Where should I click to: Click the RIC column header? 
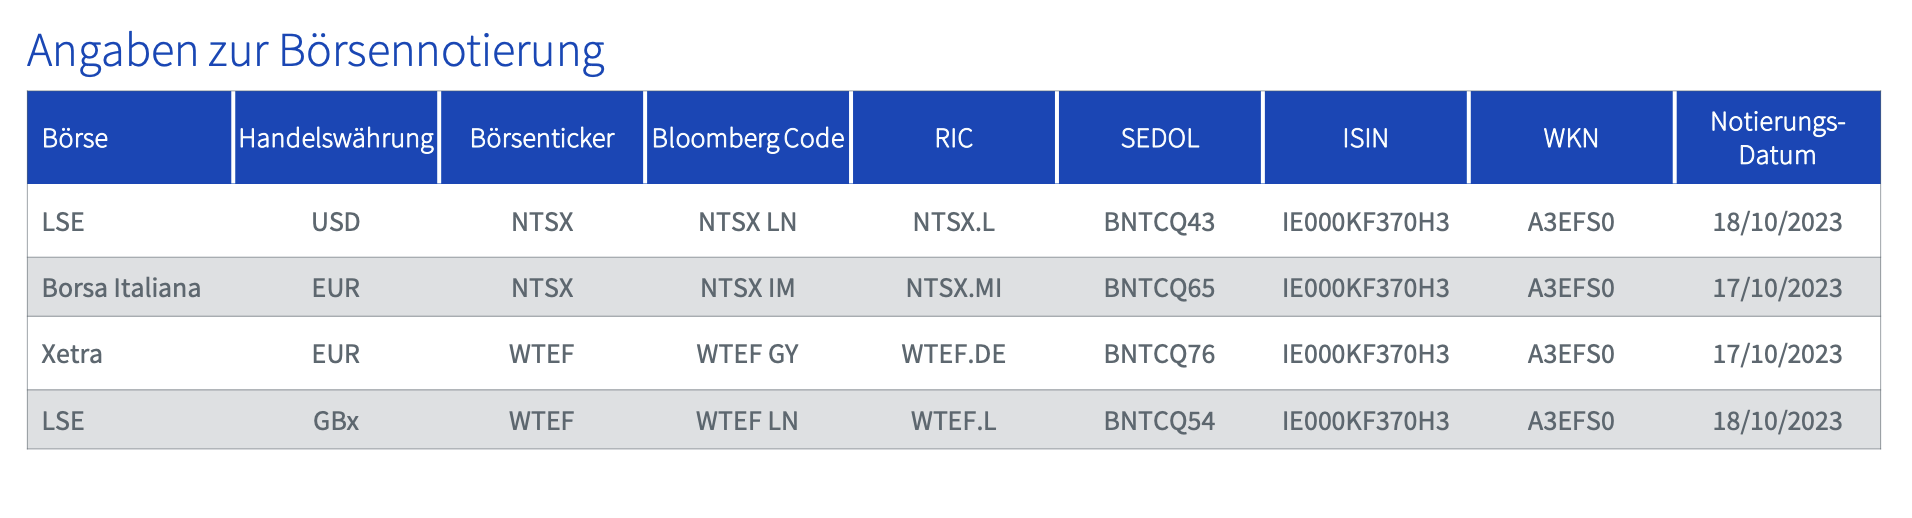pyautogui.click(x=954, y=138)
